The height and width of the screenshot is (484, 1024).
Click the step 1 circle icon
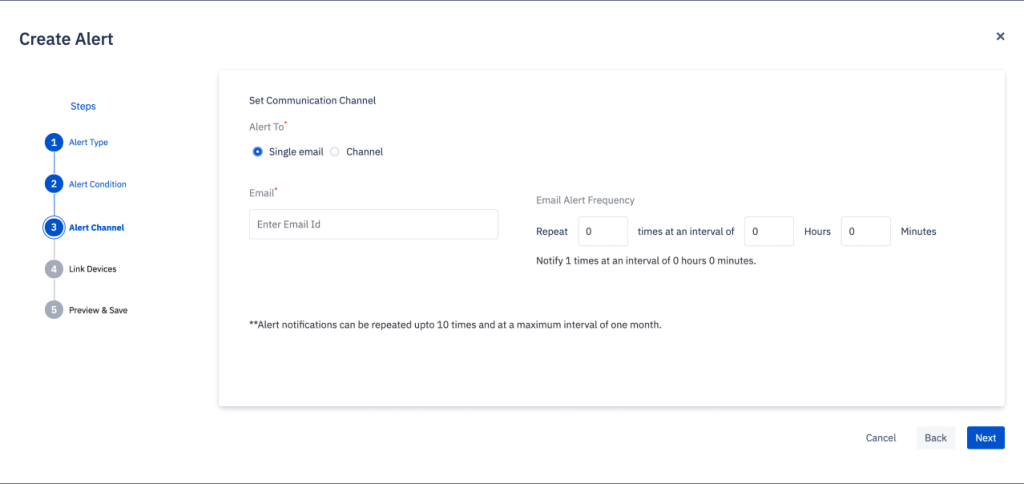[54, 142]
